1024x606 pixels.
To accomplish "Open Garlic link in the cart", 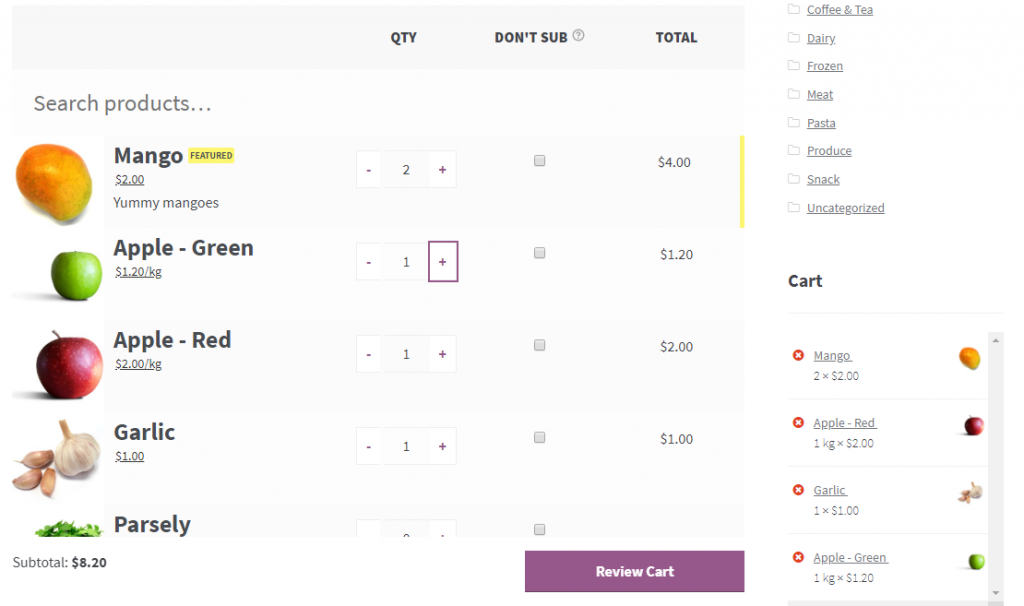I will pos(829,490).
